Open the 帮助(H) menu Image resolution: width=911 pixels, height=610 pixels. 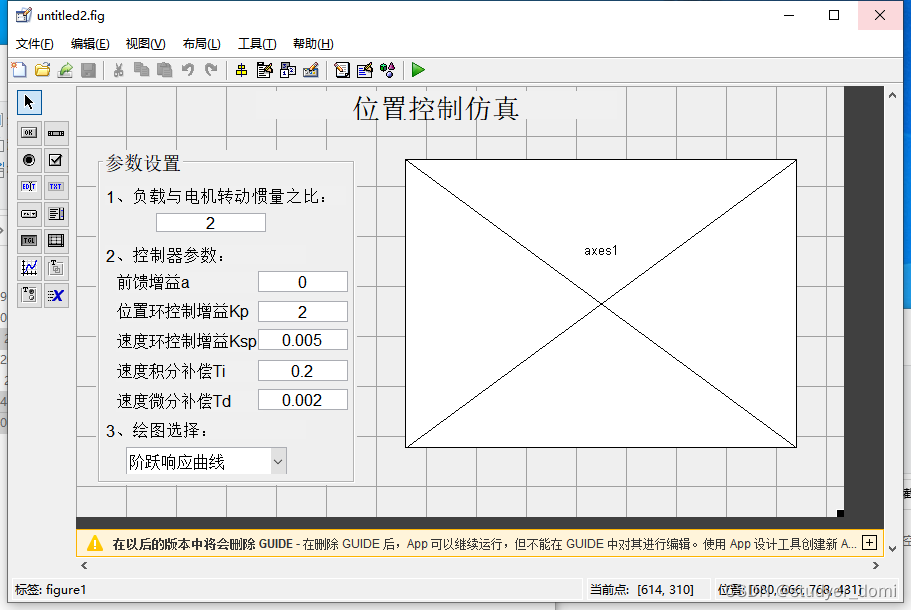click(x=313, y=44)
